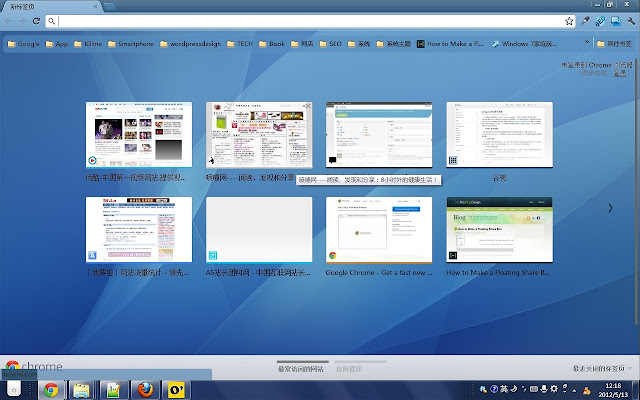Open the Google Chrome download page thumbnail

click(379, 229)
